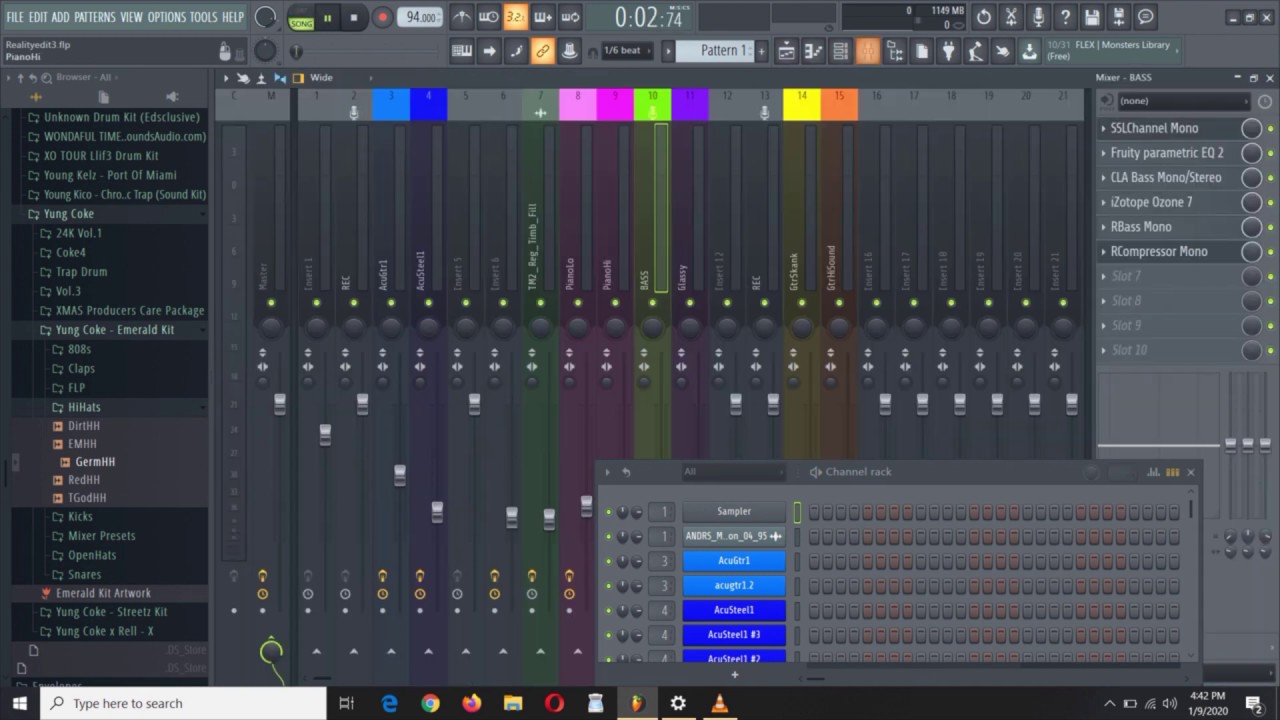Click the add channel plus button
Viewport: 1280px width, 720px height.
click(x=734, y=674)
